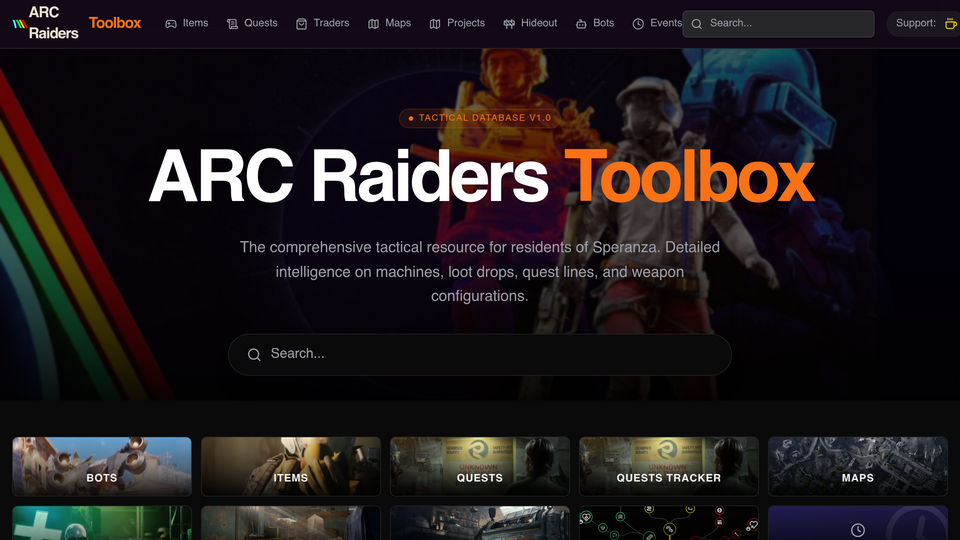Open the BOTS category card

(x=102, y=467)
